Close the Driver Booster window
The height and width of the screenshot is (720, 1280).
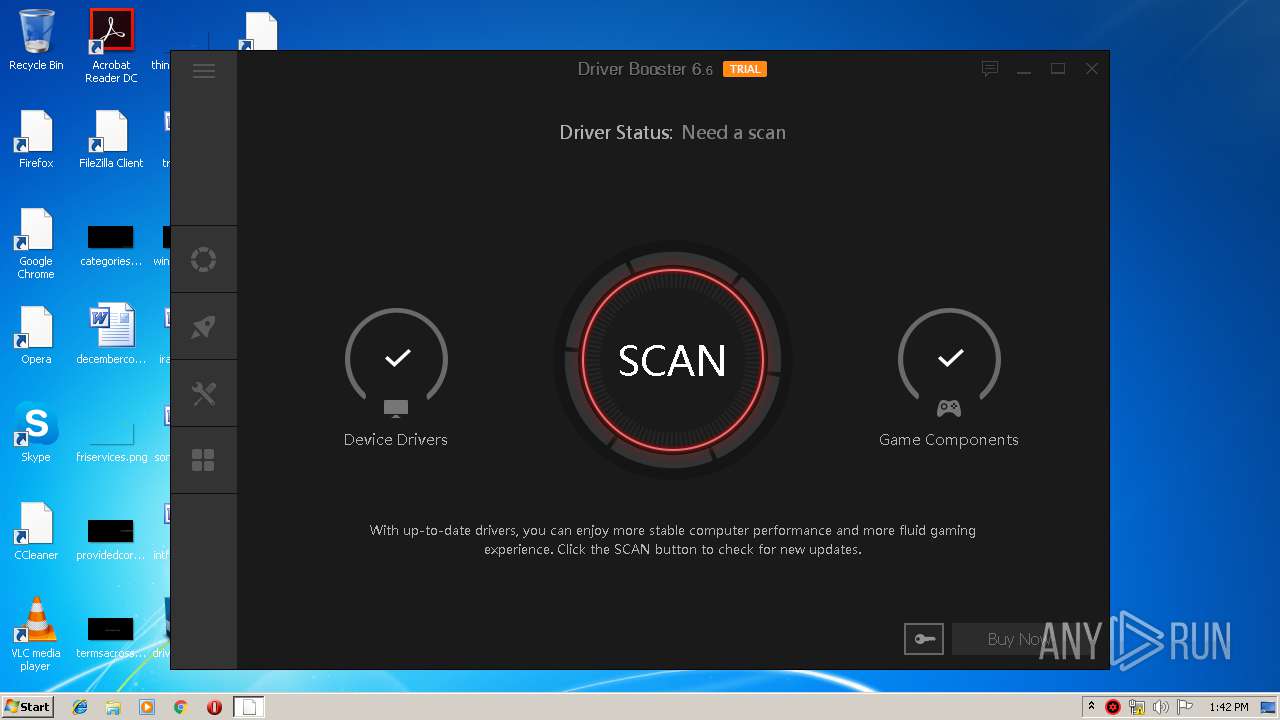pos(1092,69)
